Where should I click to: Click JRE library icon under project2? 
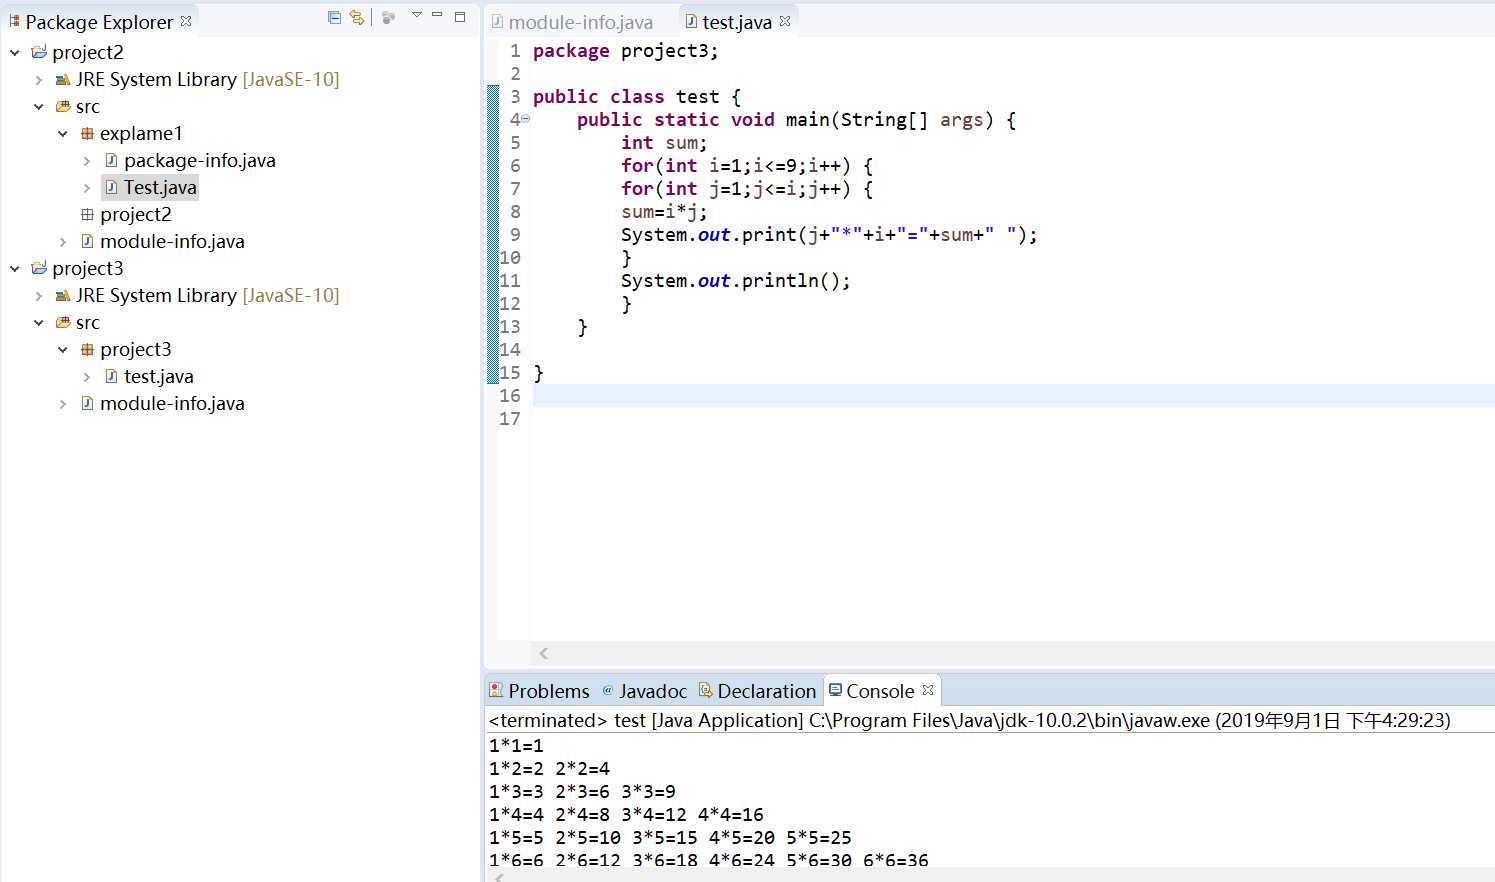tap(63, 79)
